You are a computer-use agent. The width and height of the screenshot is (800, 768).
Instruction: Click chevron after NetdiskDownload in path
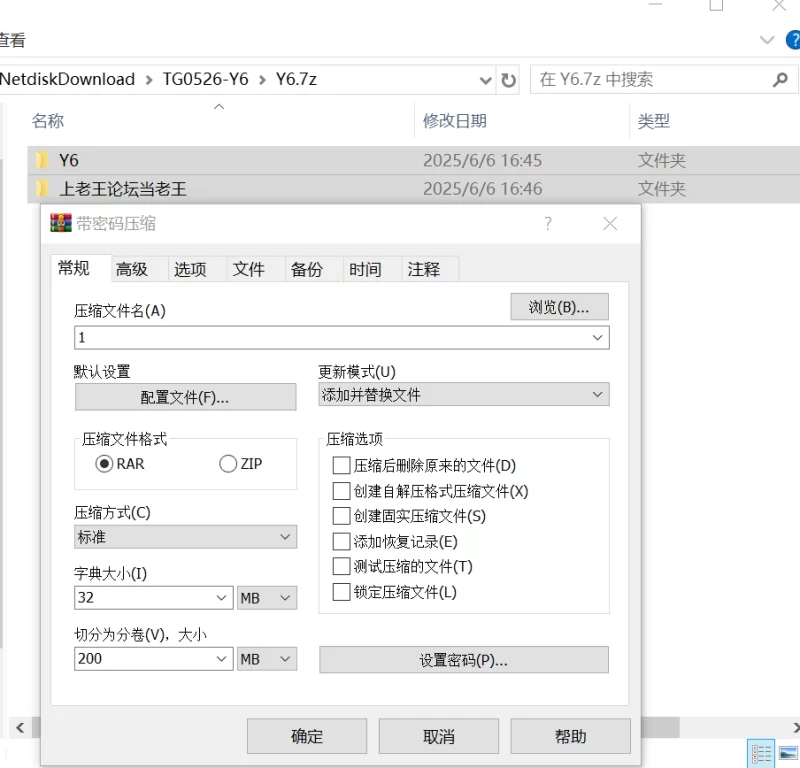coord(149,80)
